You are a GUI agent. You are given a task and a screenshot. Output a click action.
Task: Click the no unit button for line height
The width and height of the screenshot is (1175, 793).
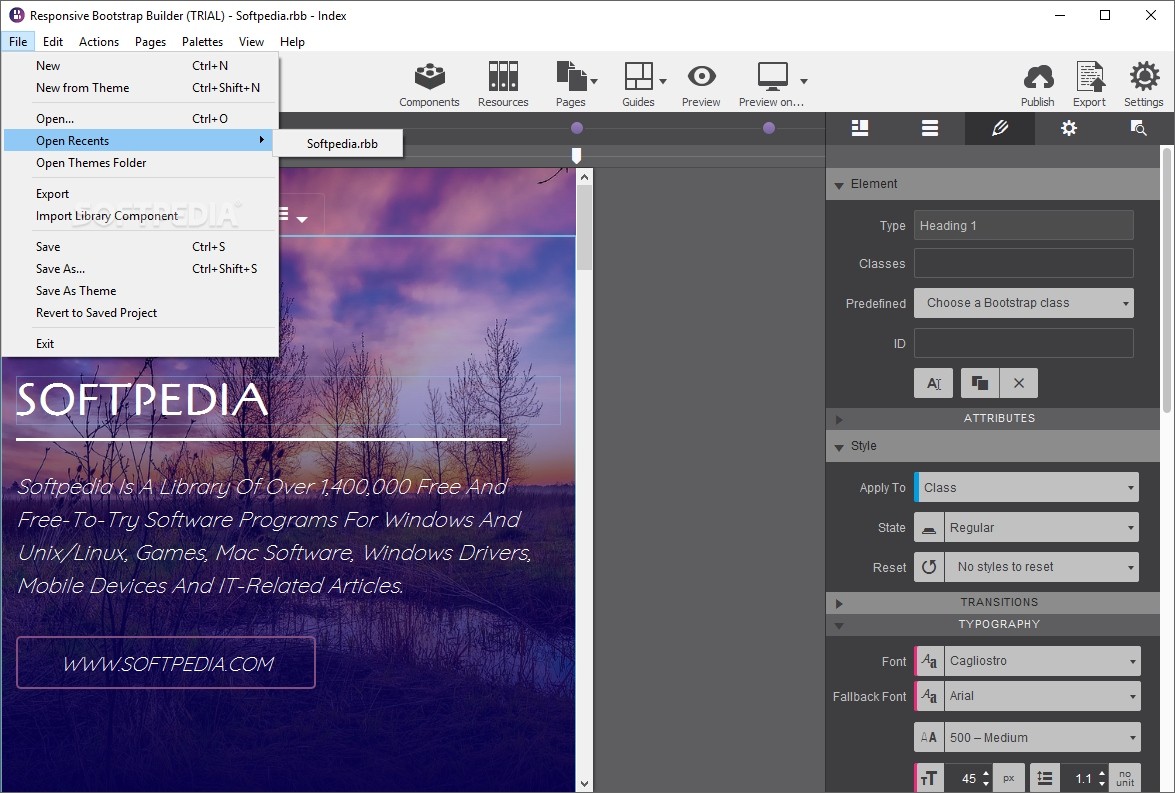(1125, 778)
